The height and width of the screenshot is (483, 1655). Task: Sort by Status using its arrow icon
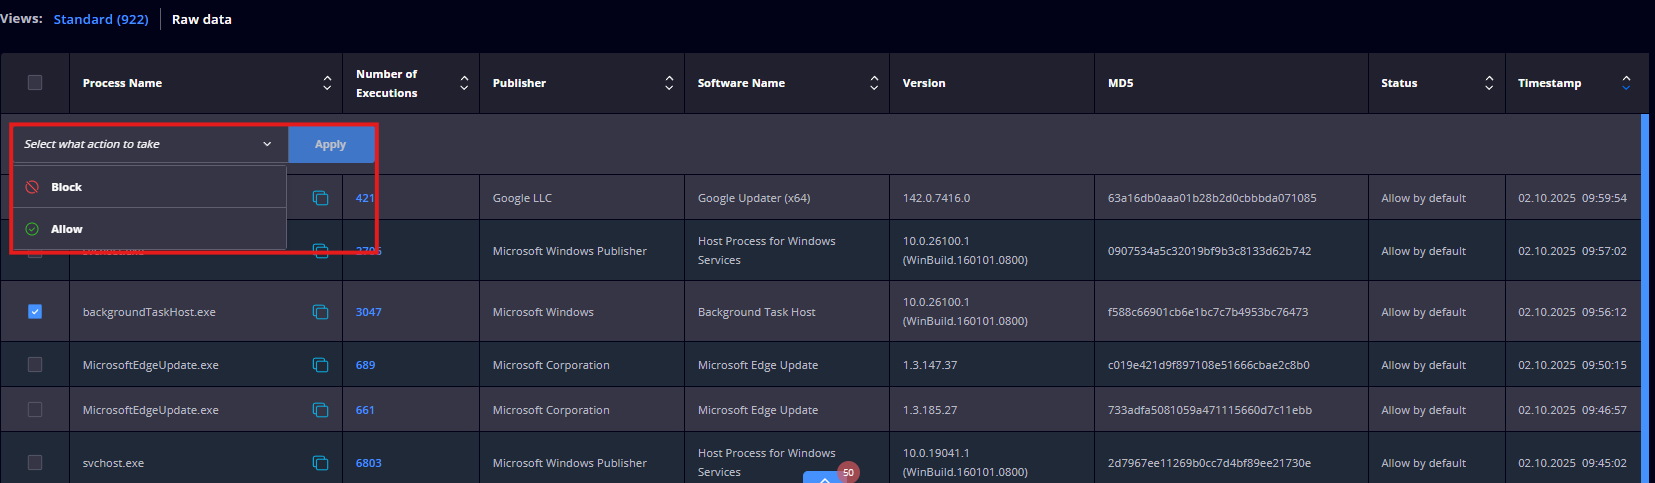1488,83
